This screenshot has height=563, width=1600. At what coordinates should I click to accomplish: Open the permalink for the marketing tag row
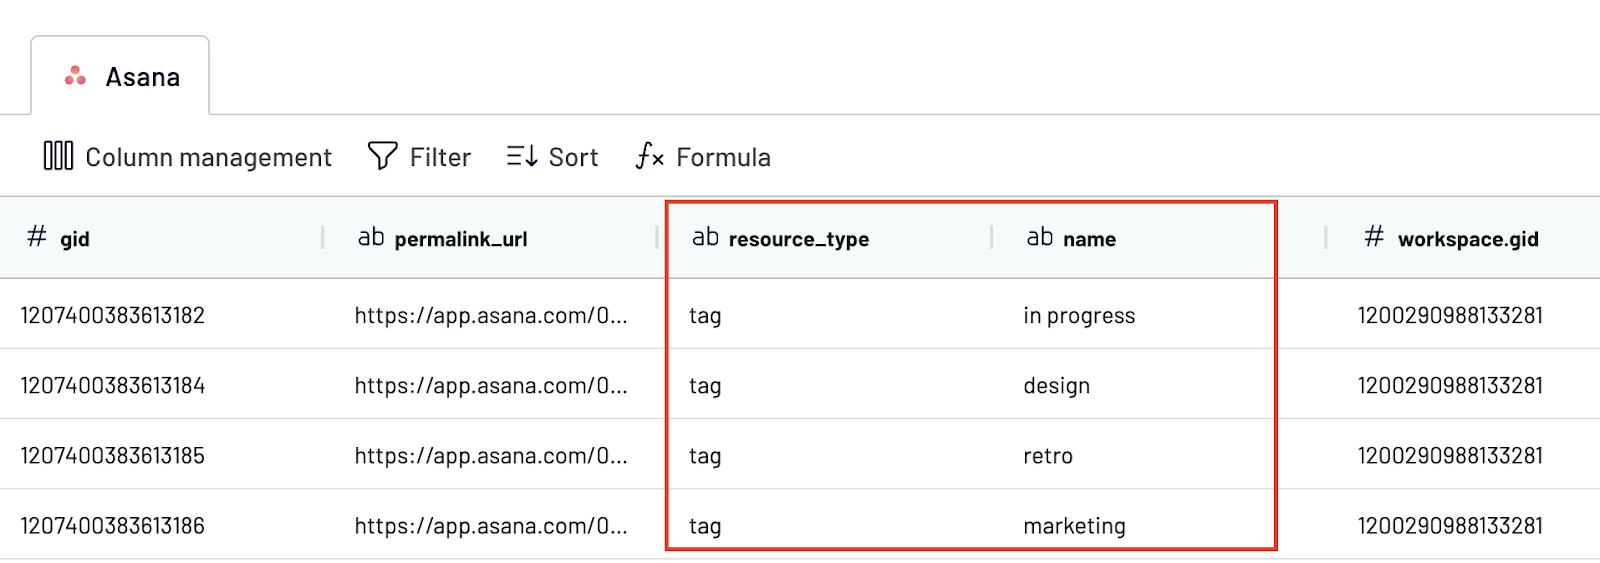pyautogui.click(x=491, y=526)
